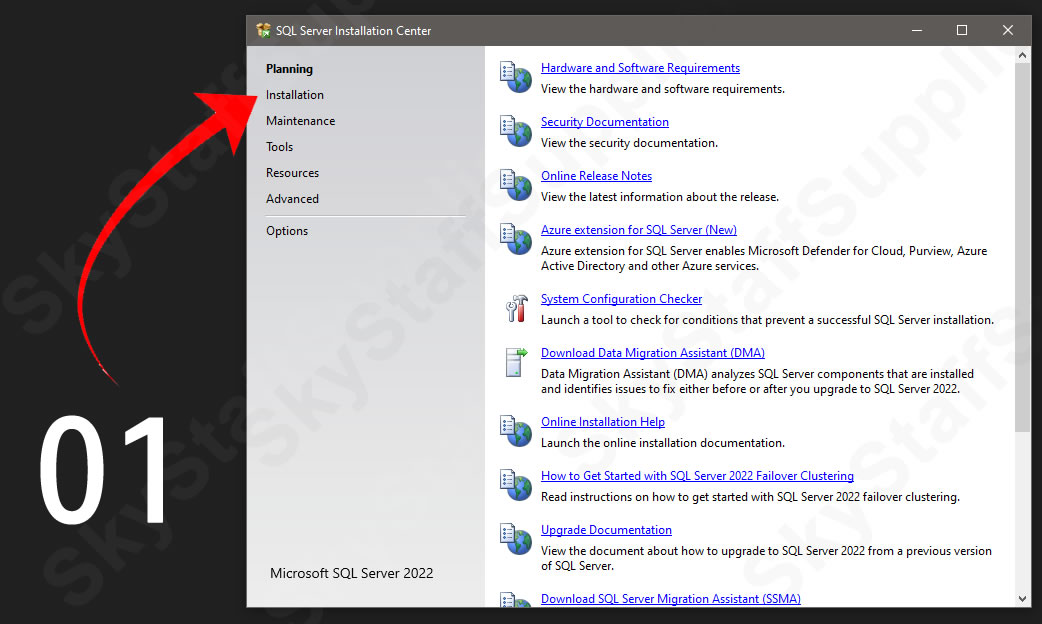Maximize the SQL Server Installation Center window
This screenshot has width=1042, height=624.
tap(962, 31)
